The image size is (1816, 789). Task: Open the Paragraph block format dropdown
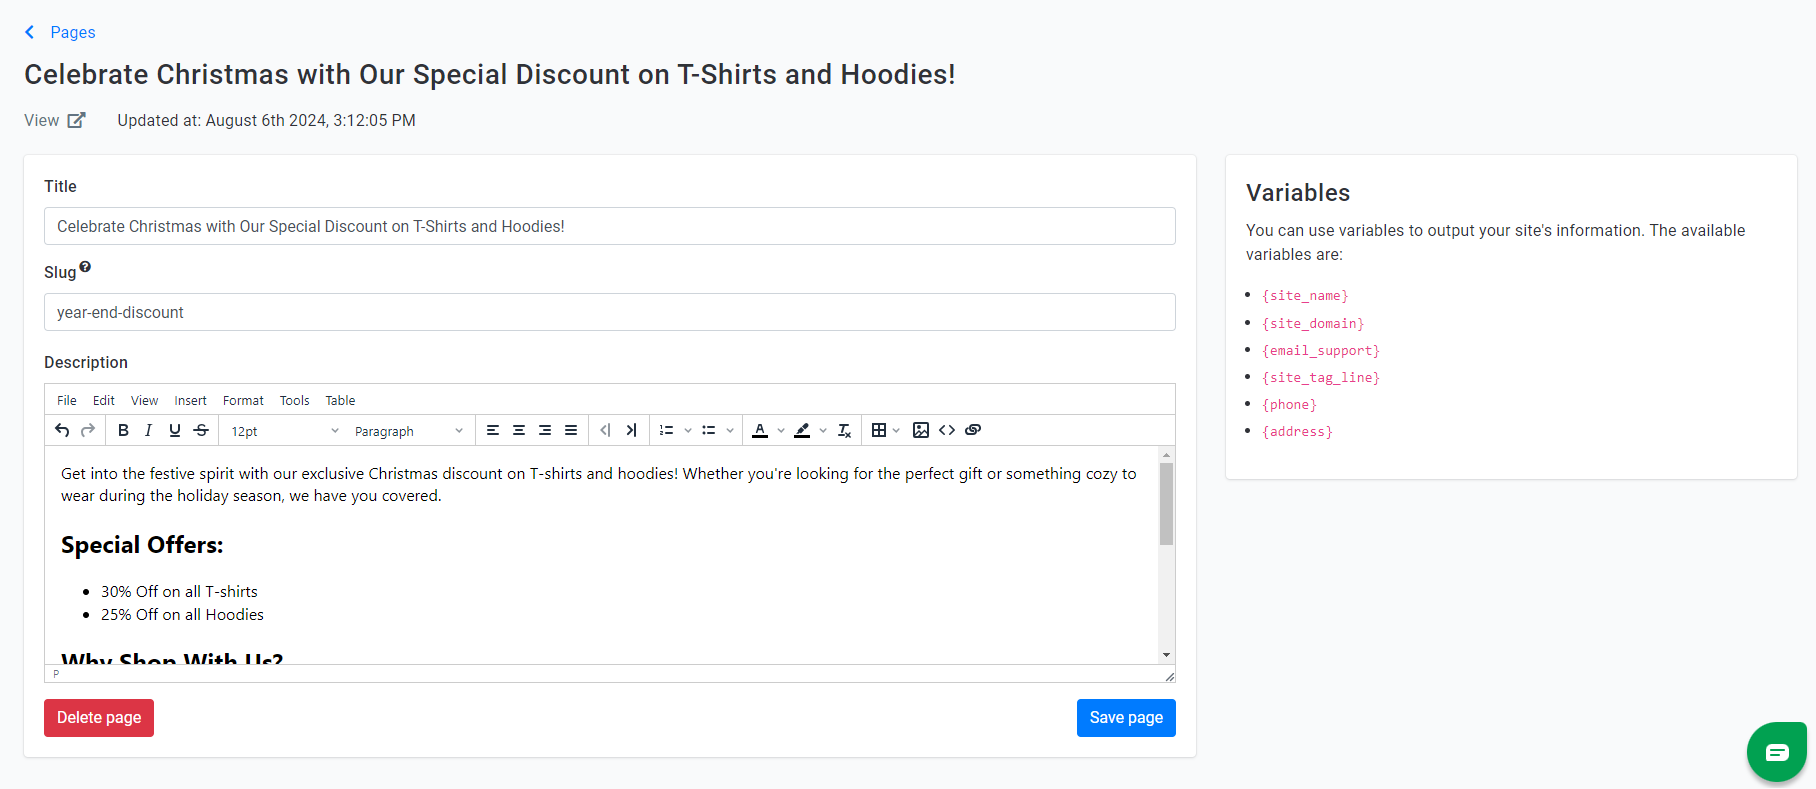click(x=409, y=431)
